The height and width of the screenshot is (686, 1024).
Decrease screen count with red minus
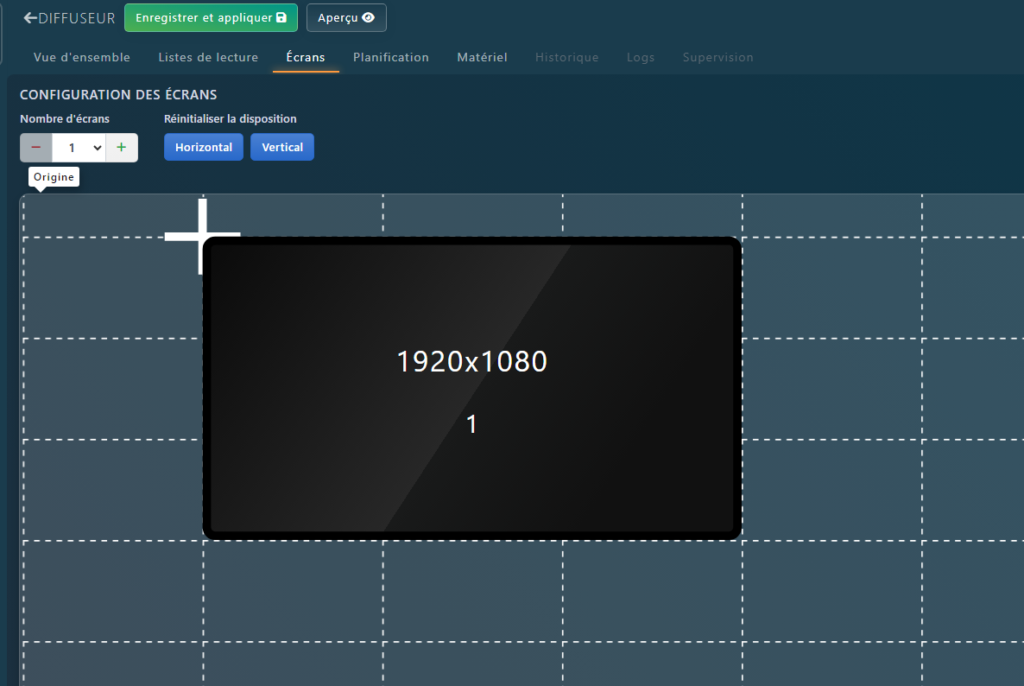click(x=36, y=147)
